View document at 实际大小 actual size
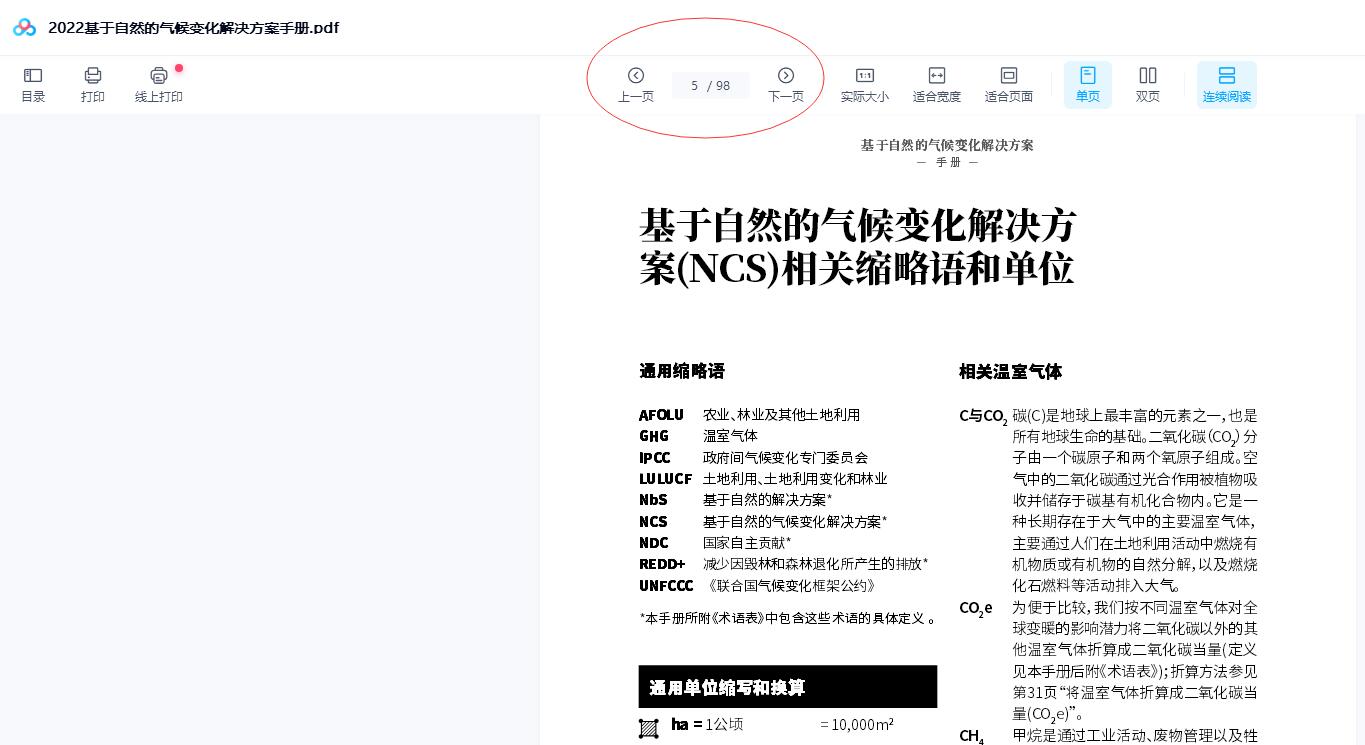The image size is (1365, 745). tap(864, 84)
